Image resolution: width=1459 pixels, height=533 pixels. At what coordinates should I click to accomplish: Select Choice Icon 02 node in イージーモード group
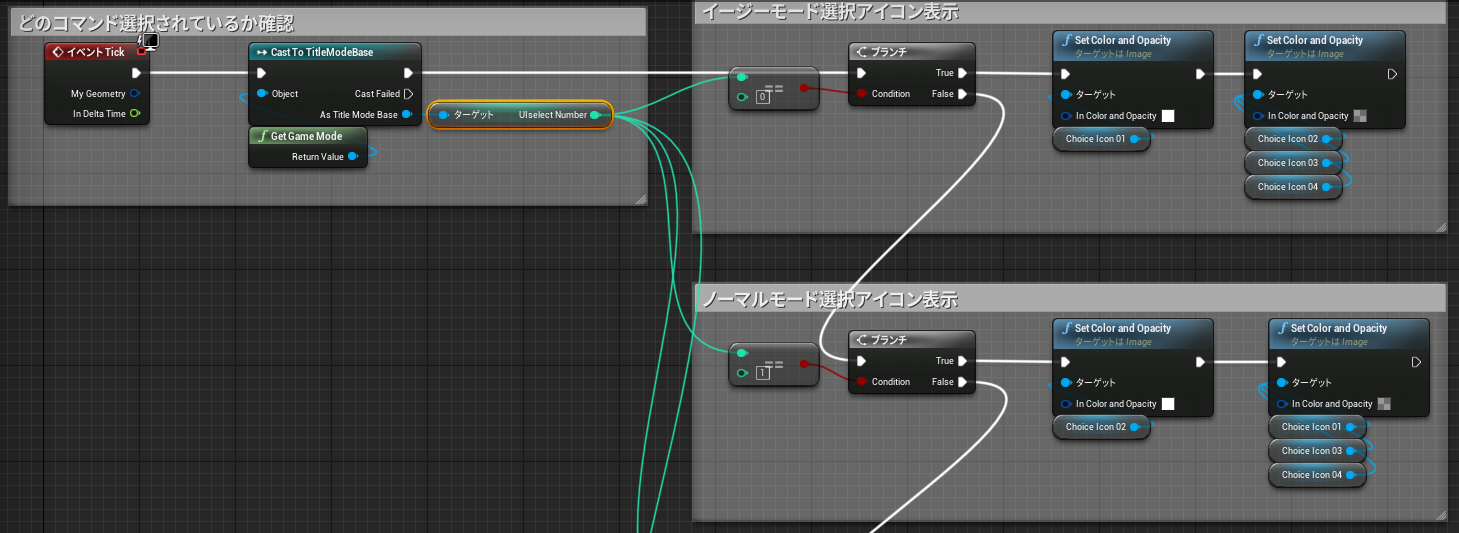point(1294,139)
